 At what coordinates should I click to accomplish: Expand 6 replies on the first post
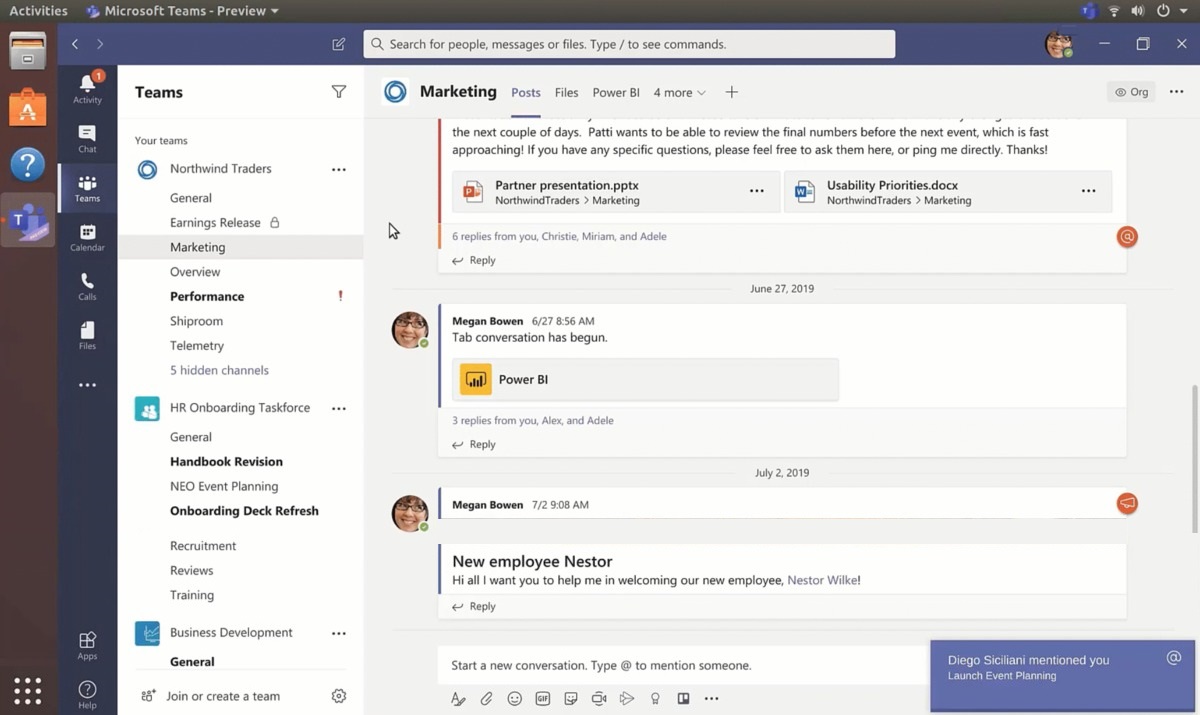[559, 237]
